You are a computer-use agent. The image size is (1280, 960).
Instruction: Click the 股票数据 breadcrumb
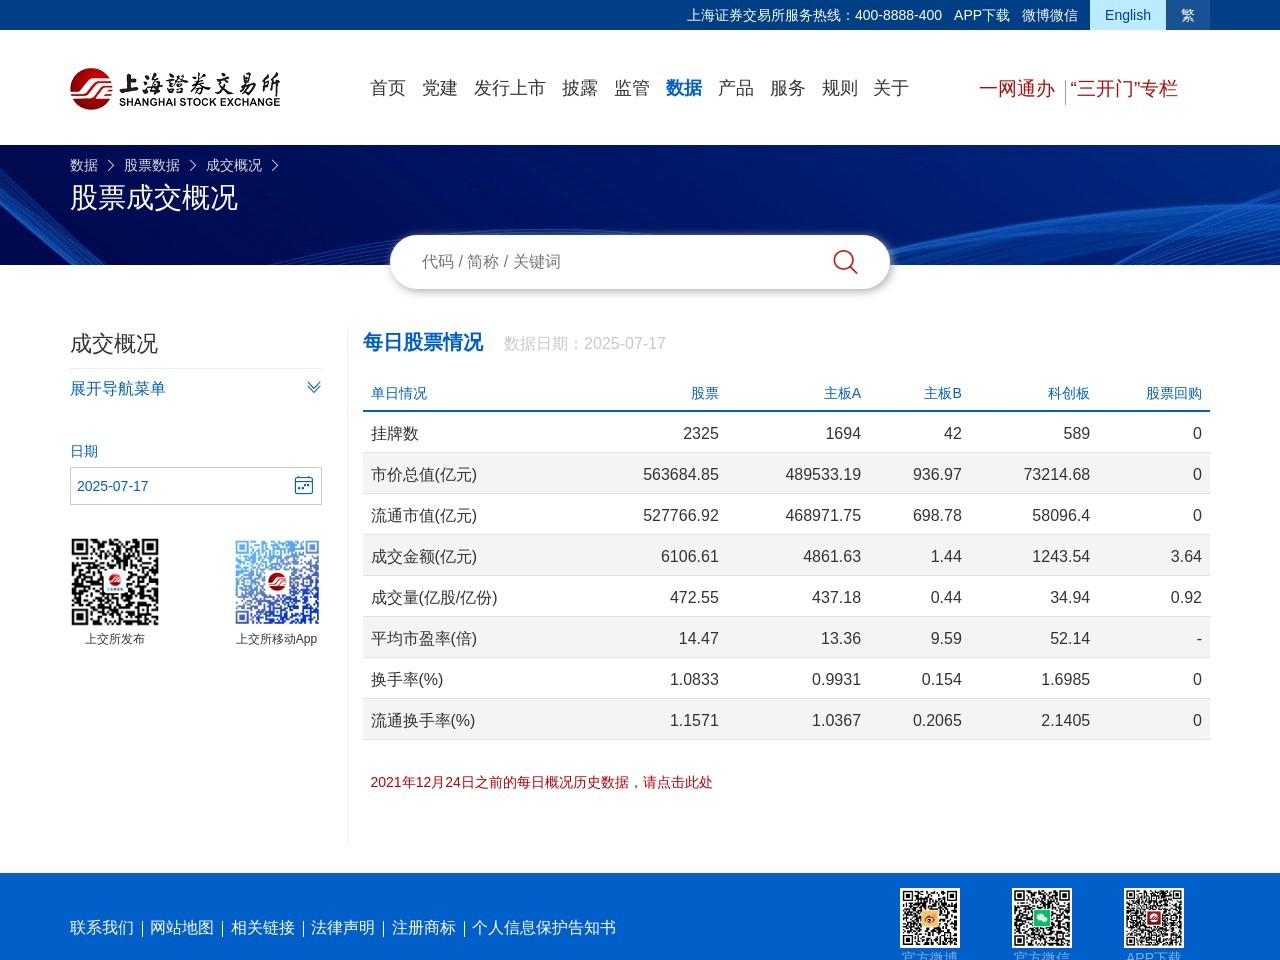[152, 165]
